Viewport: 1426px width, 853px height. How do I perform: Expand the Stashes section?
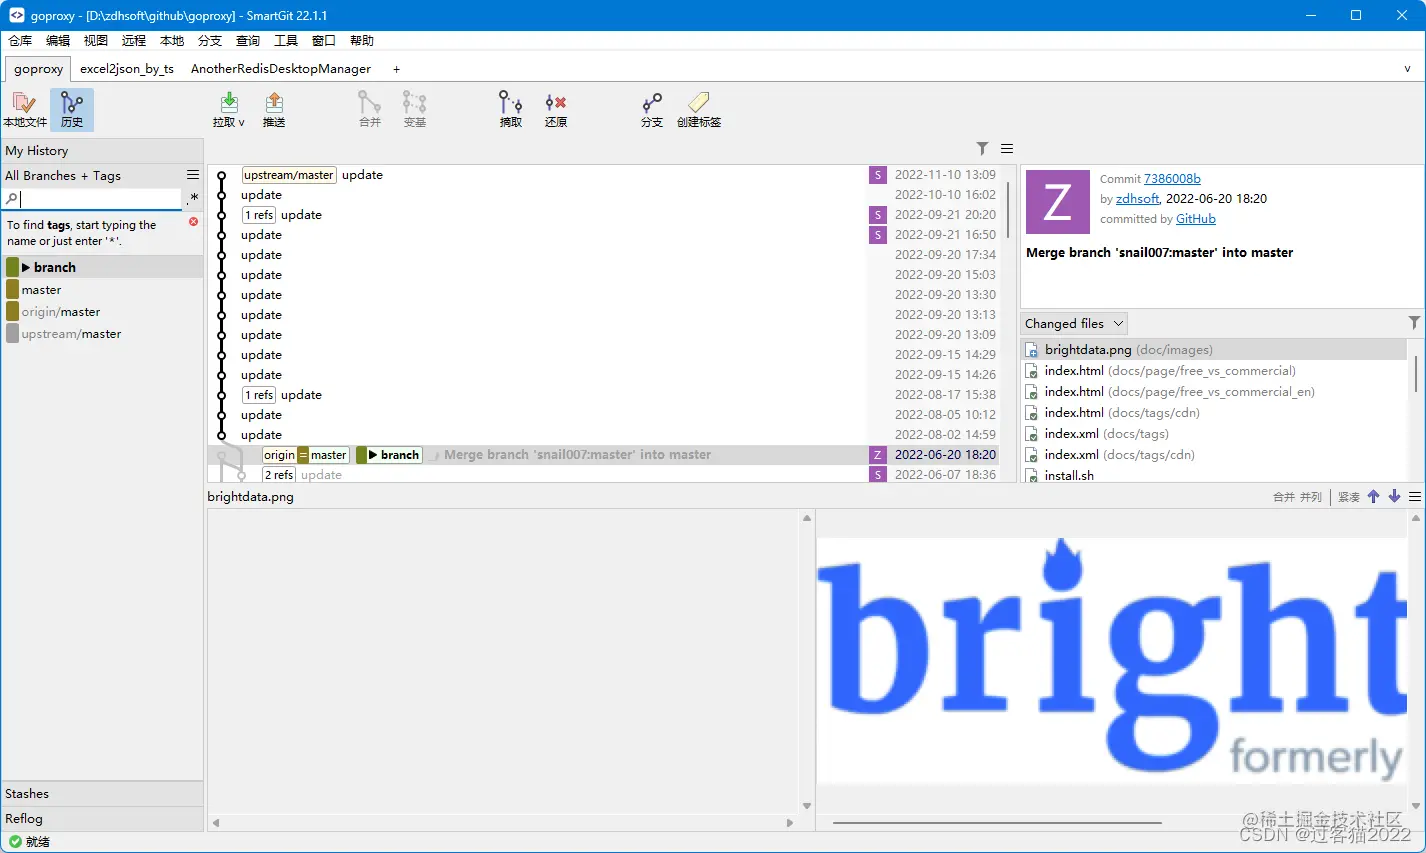[102, 793]
